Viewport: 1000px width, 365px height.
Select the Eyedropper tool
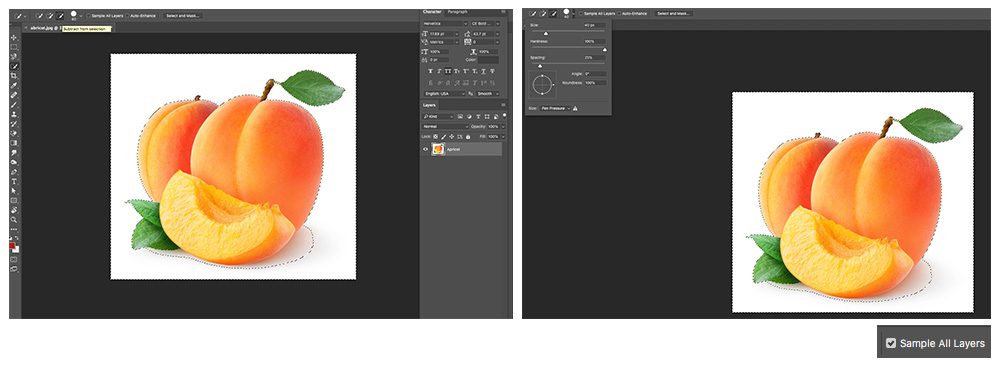14,85
